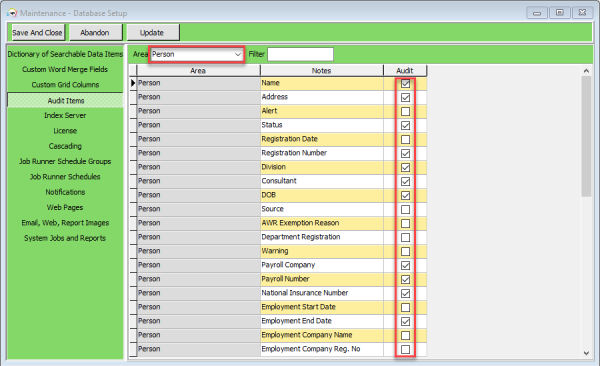Click the Abandon button
Image resolution: width=600 pixels, height=366 pixels.
[x=95, y=33]
